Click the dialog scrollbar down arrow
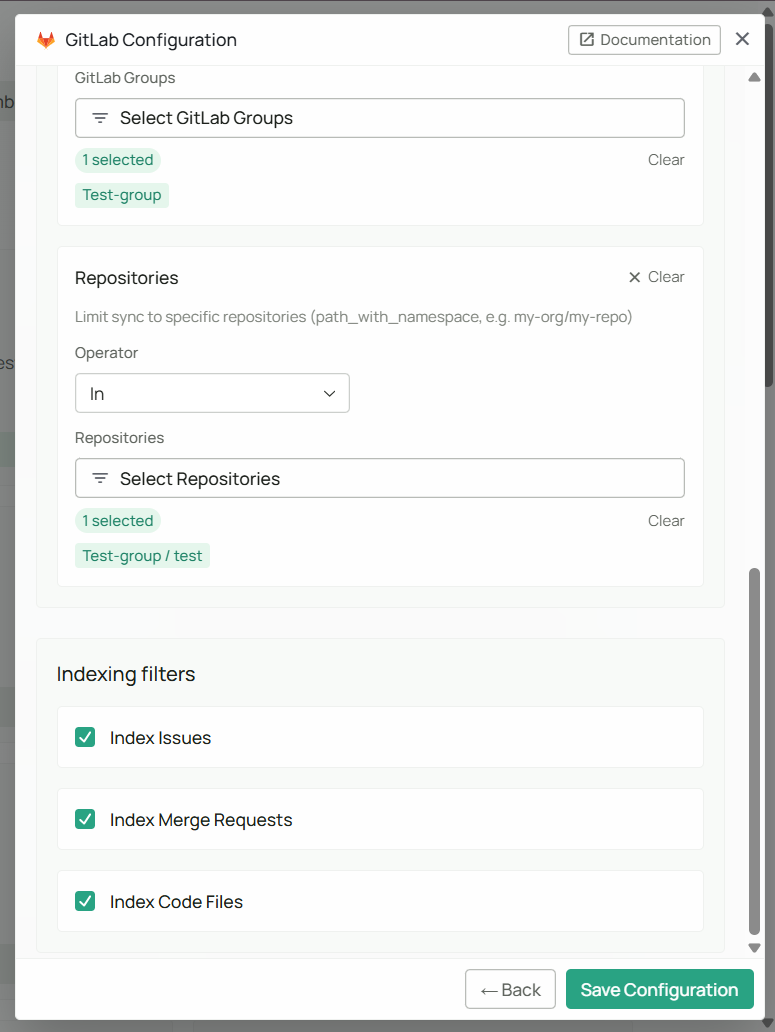 pyautogui.click(x=755, y=948)
